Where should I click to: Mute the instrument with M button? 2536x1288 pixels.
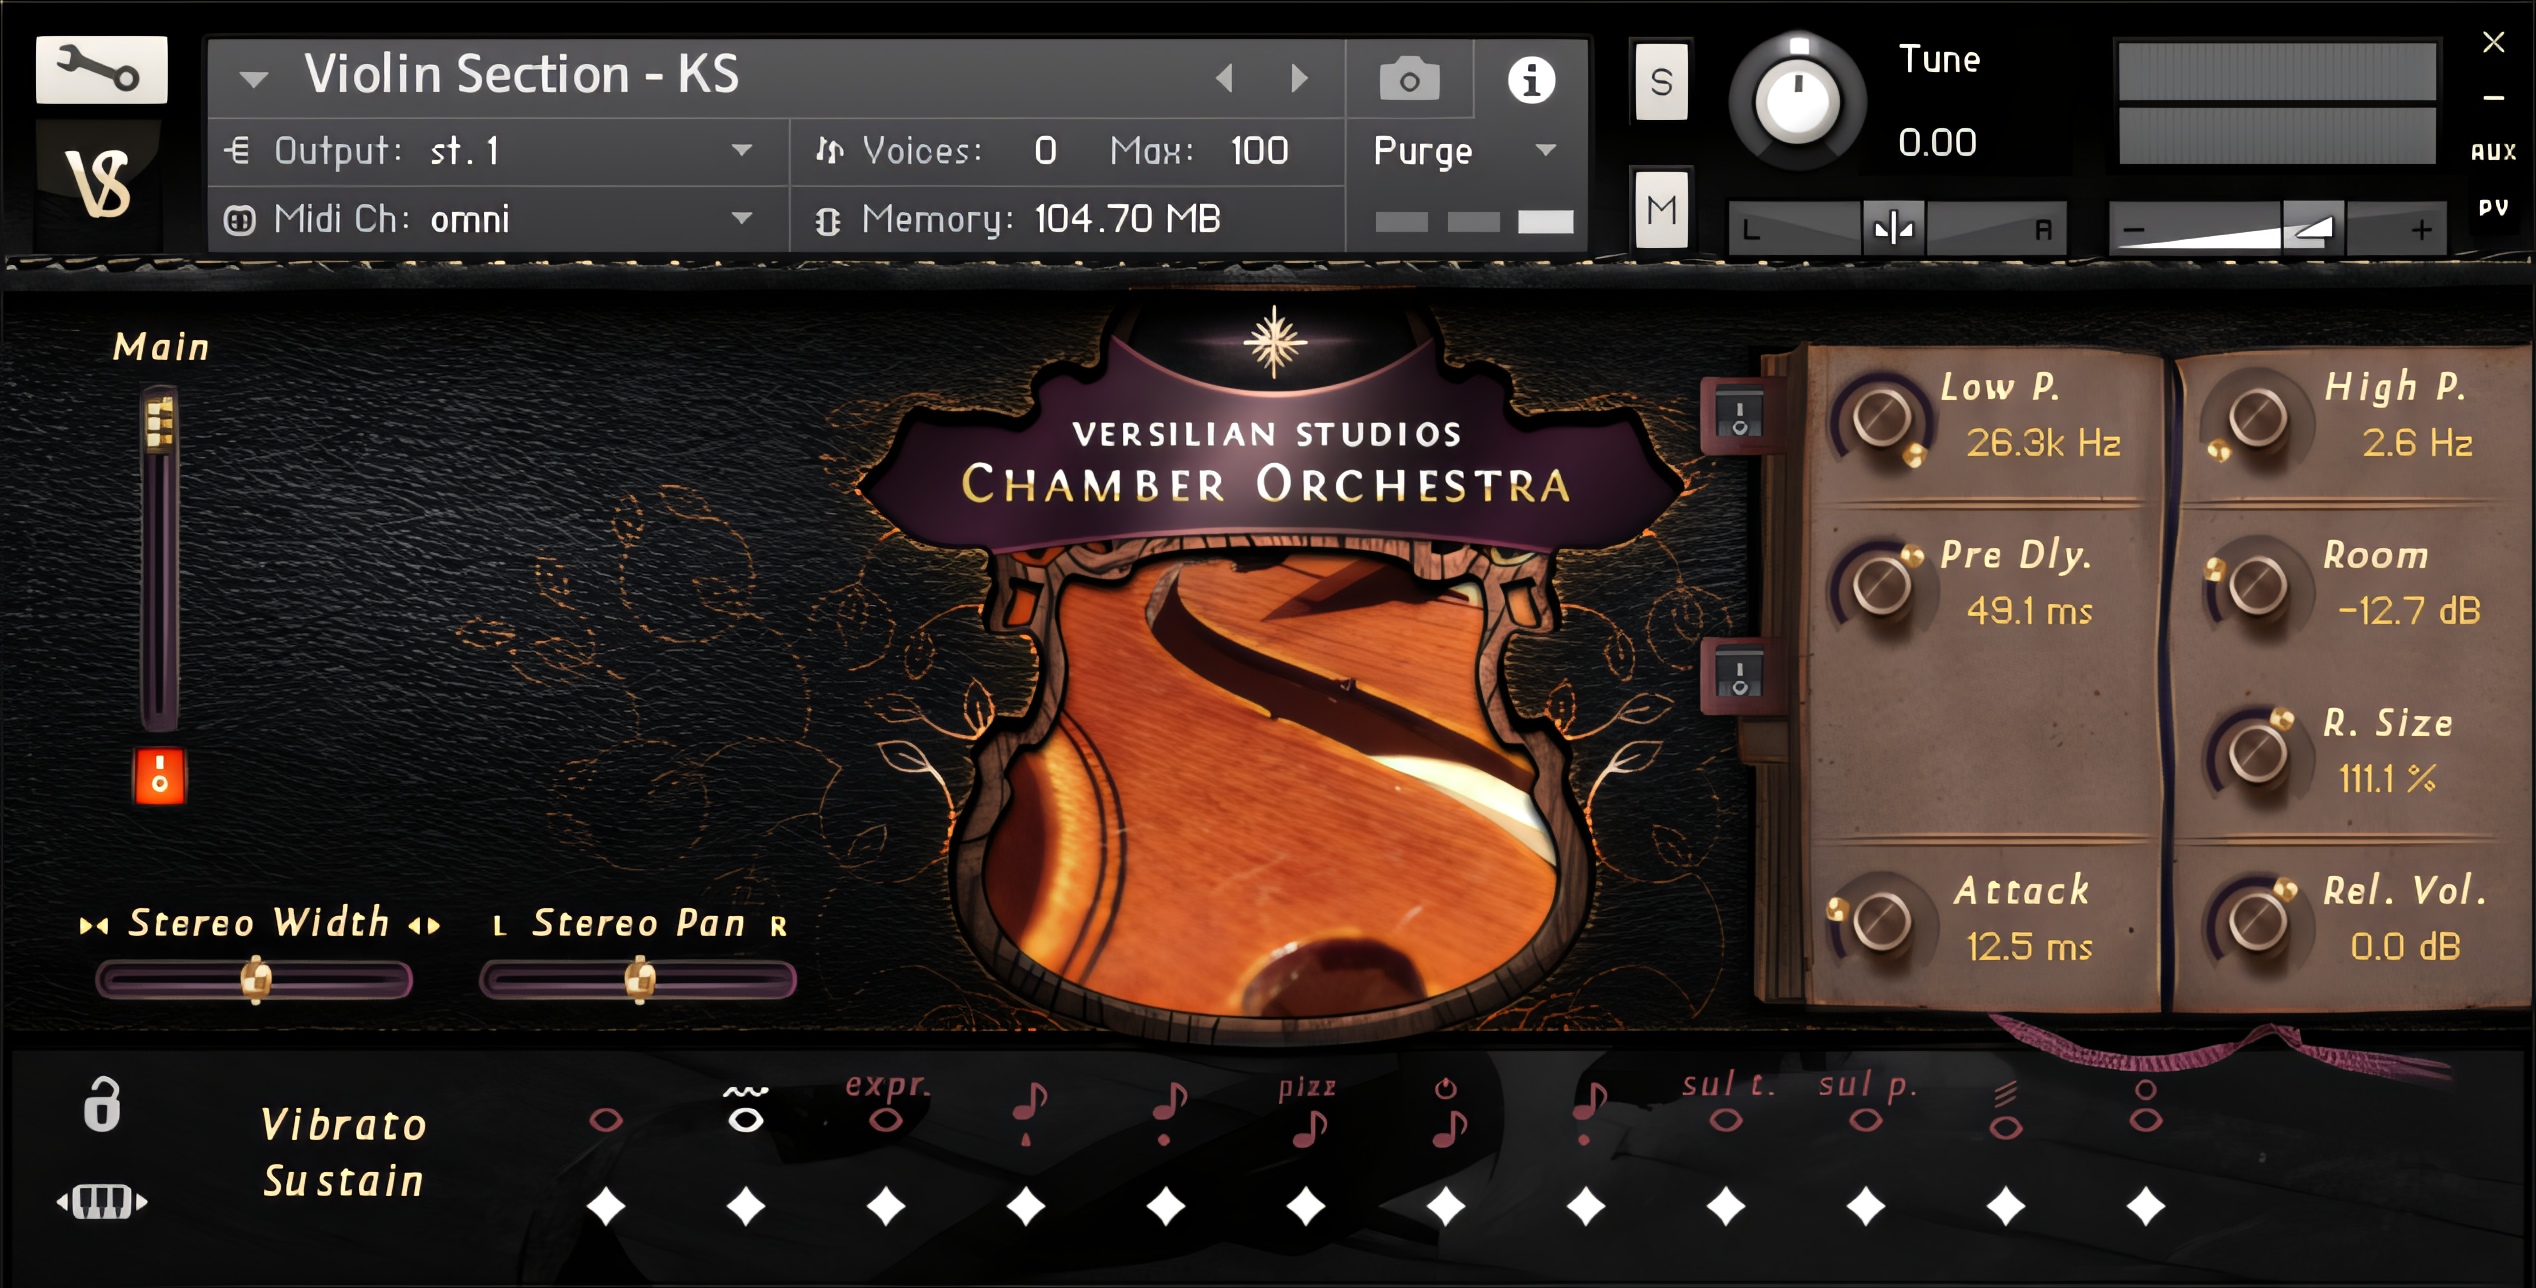[1661, 210]
